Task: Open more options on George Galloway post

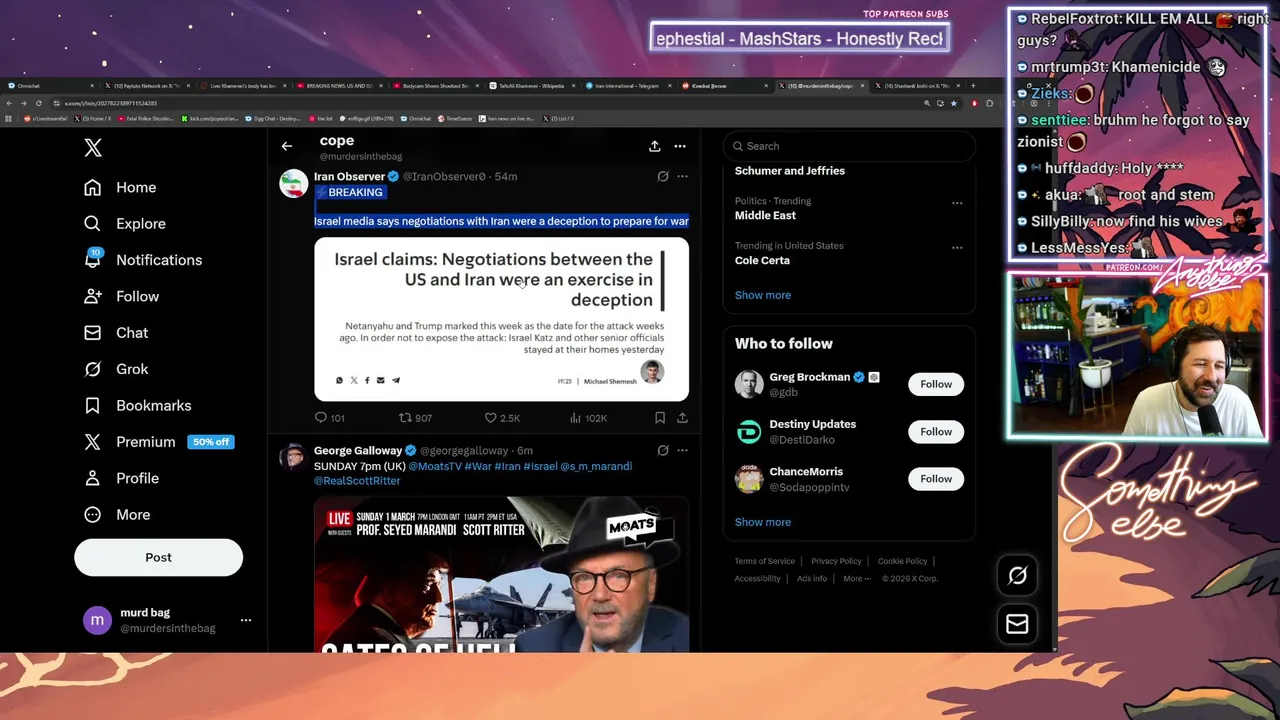Action: pos(682,450)
